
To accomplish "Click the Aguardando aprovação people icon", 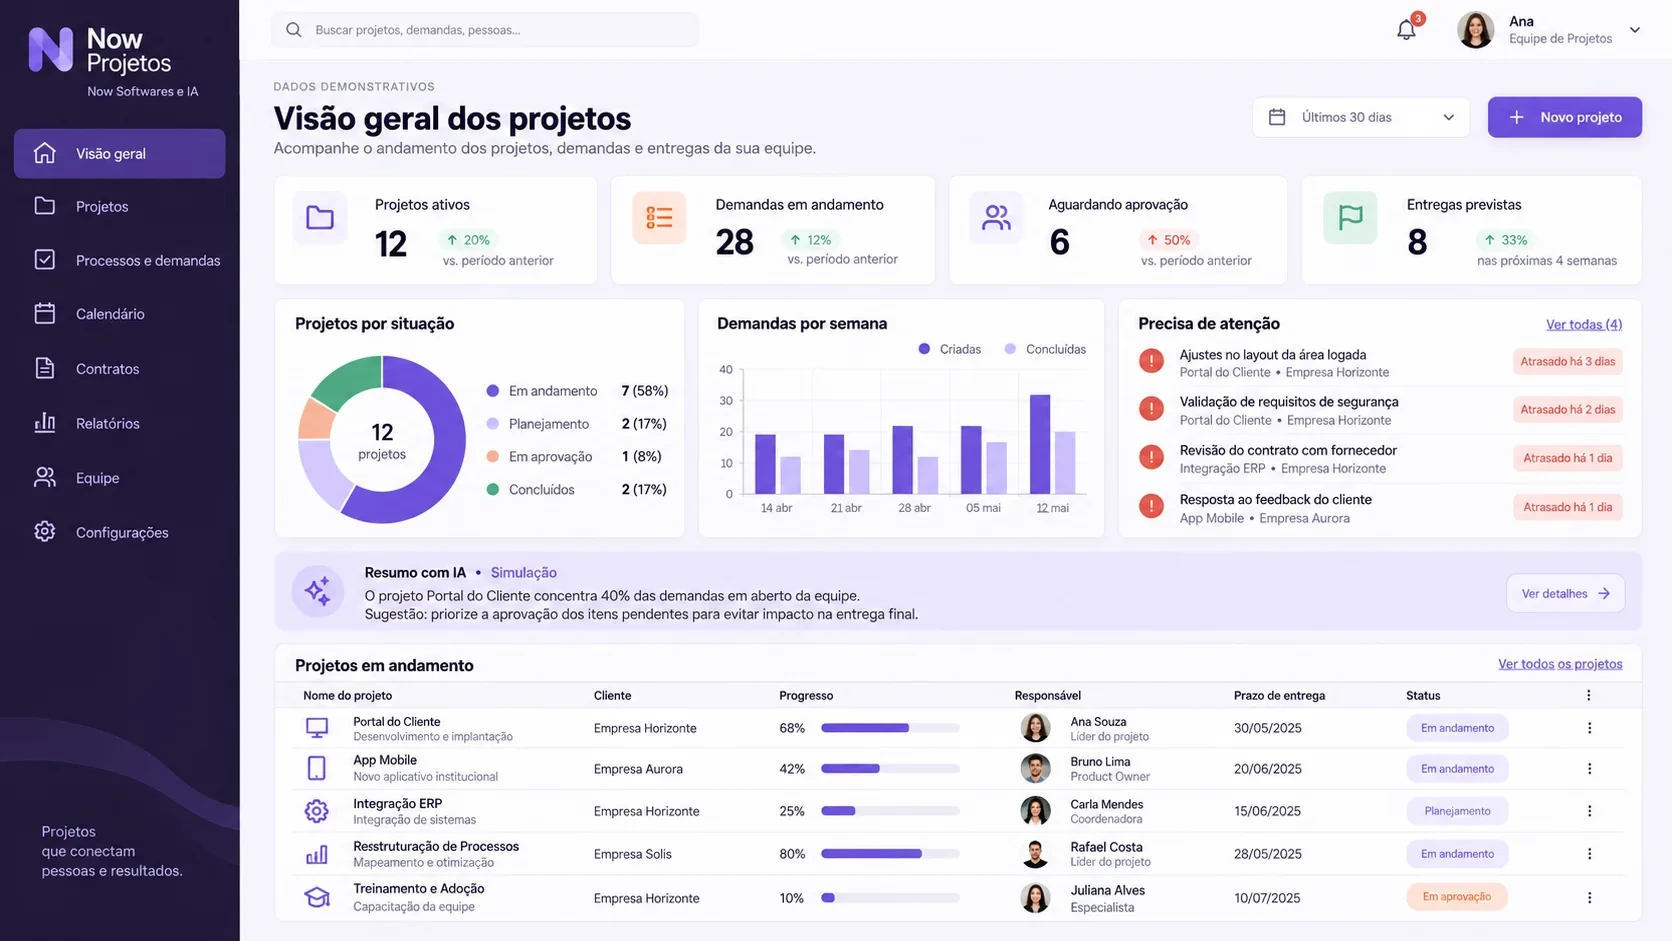I will tap(996, 217).
